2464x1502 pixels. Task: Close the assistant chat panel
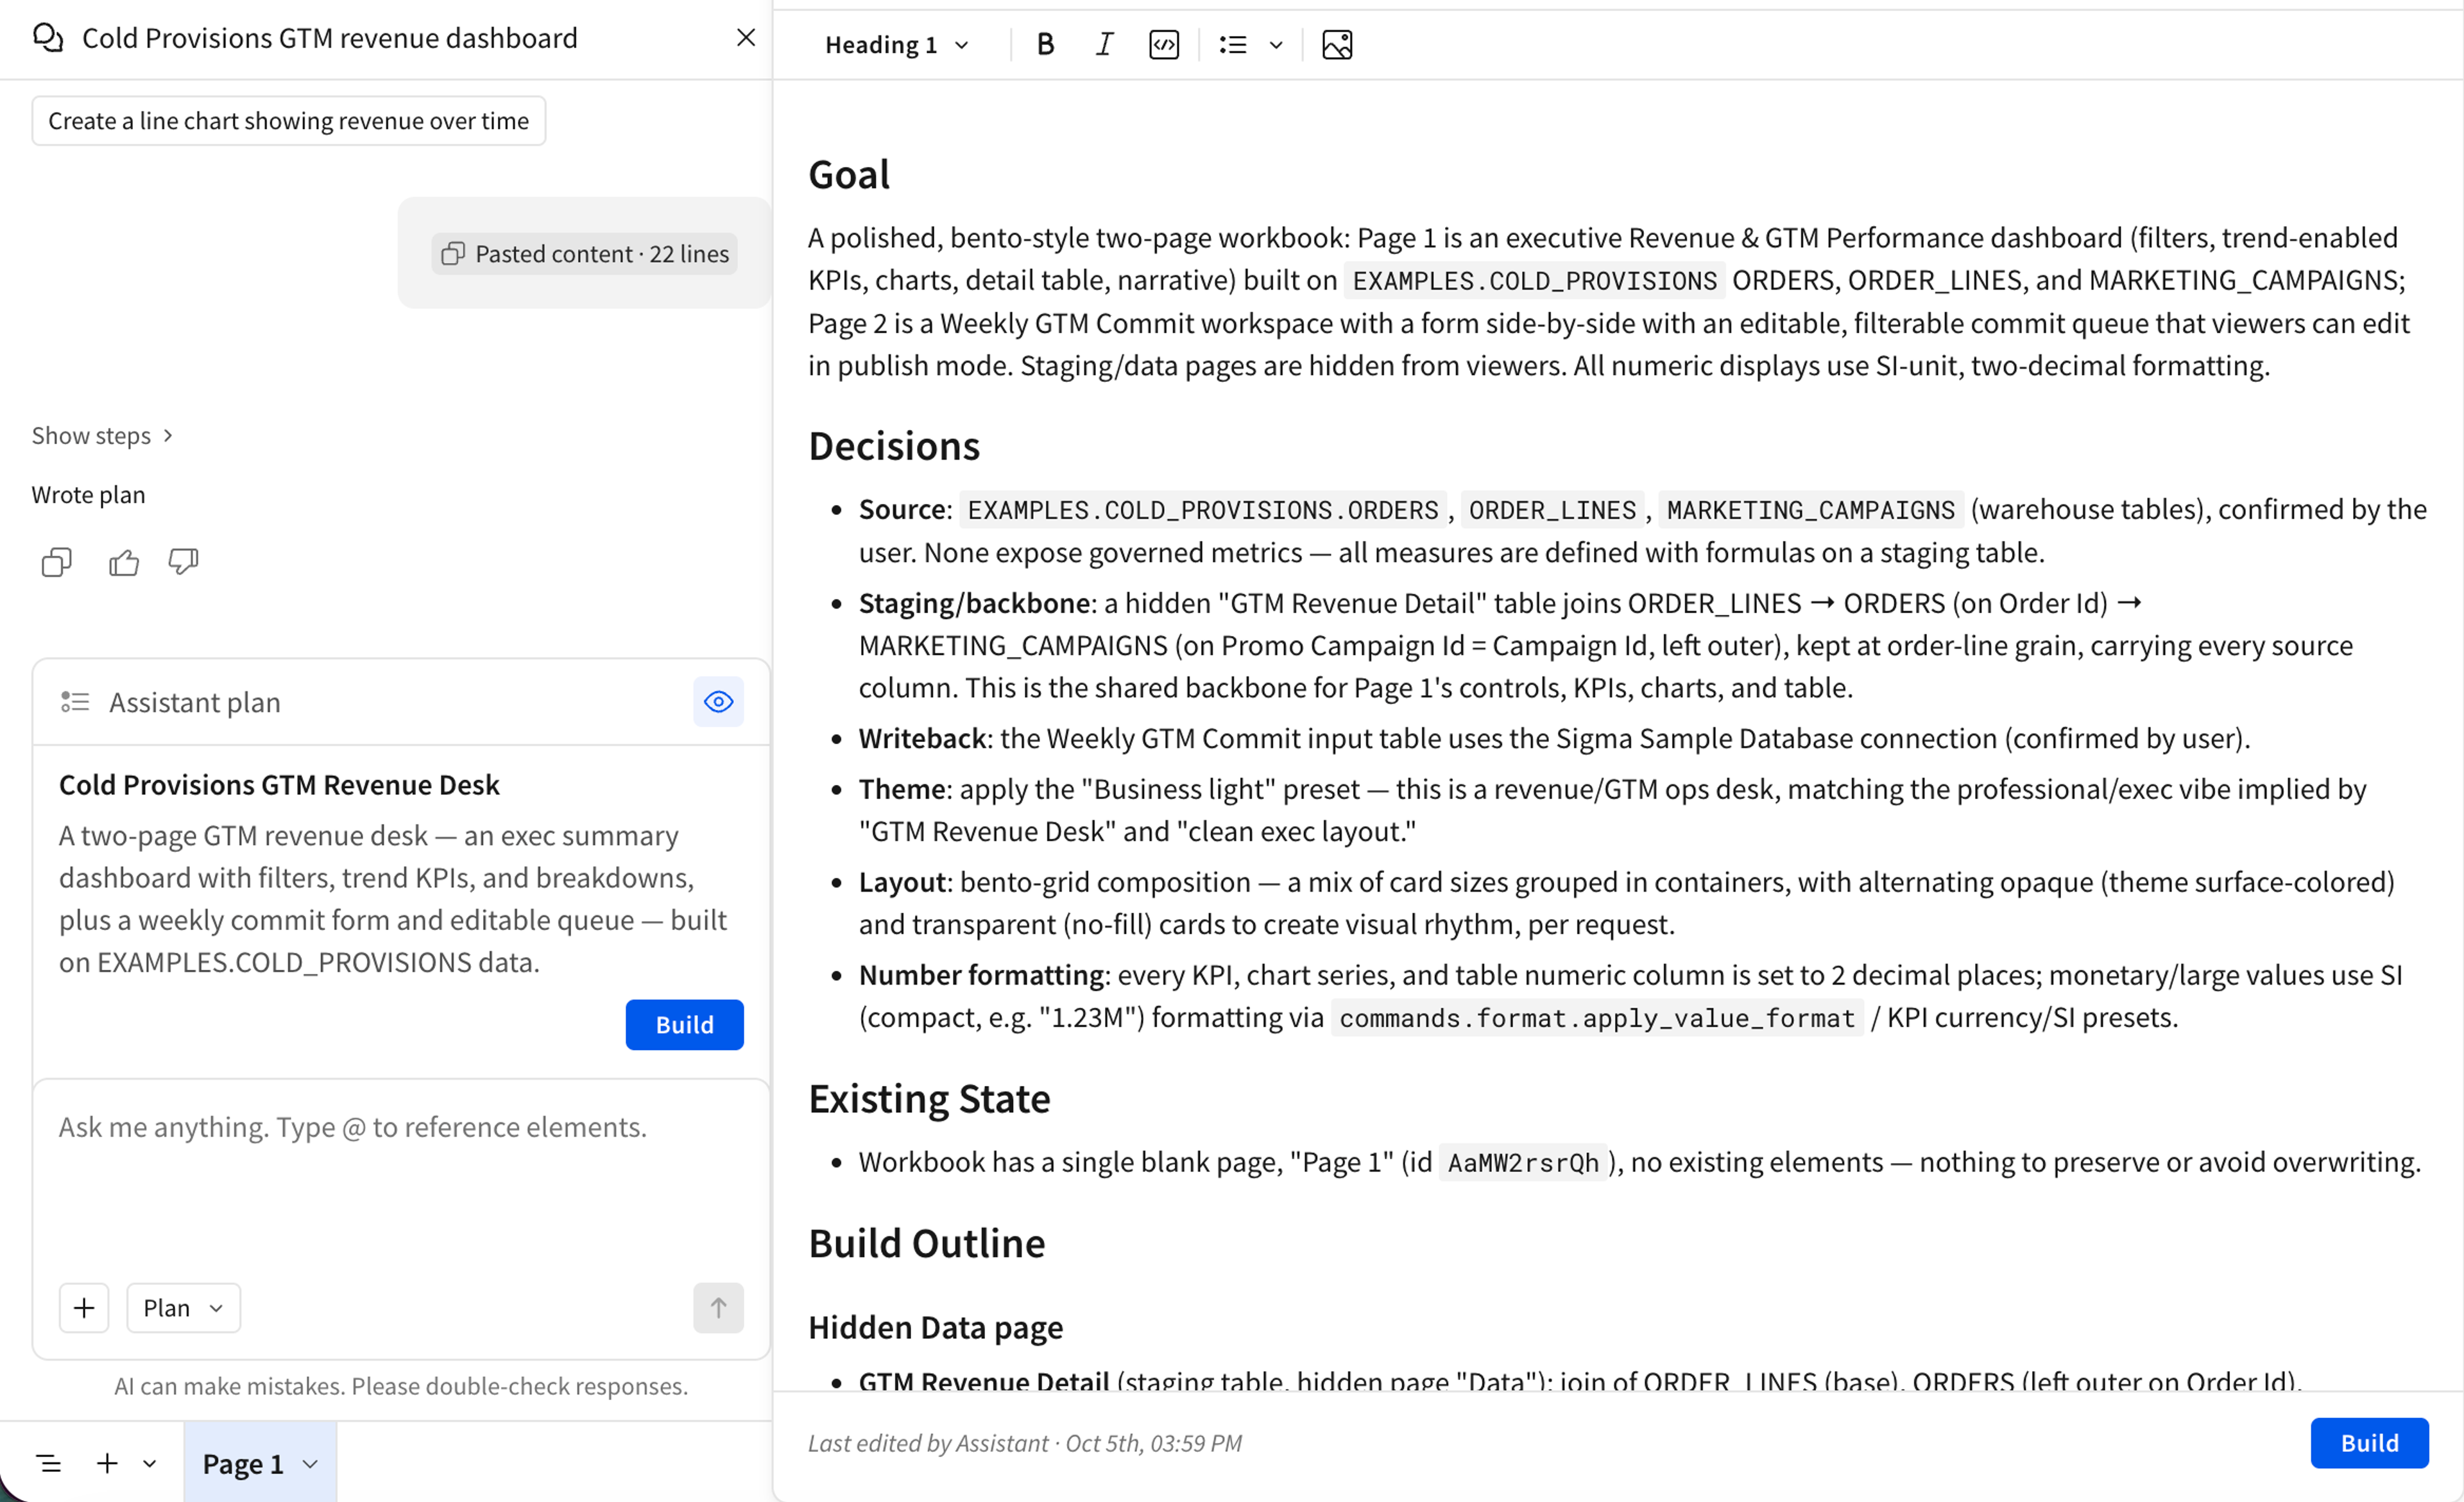pos(745,38)
